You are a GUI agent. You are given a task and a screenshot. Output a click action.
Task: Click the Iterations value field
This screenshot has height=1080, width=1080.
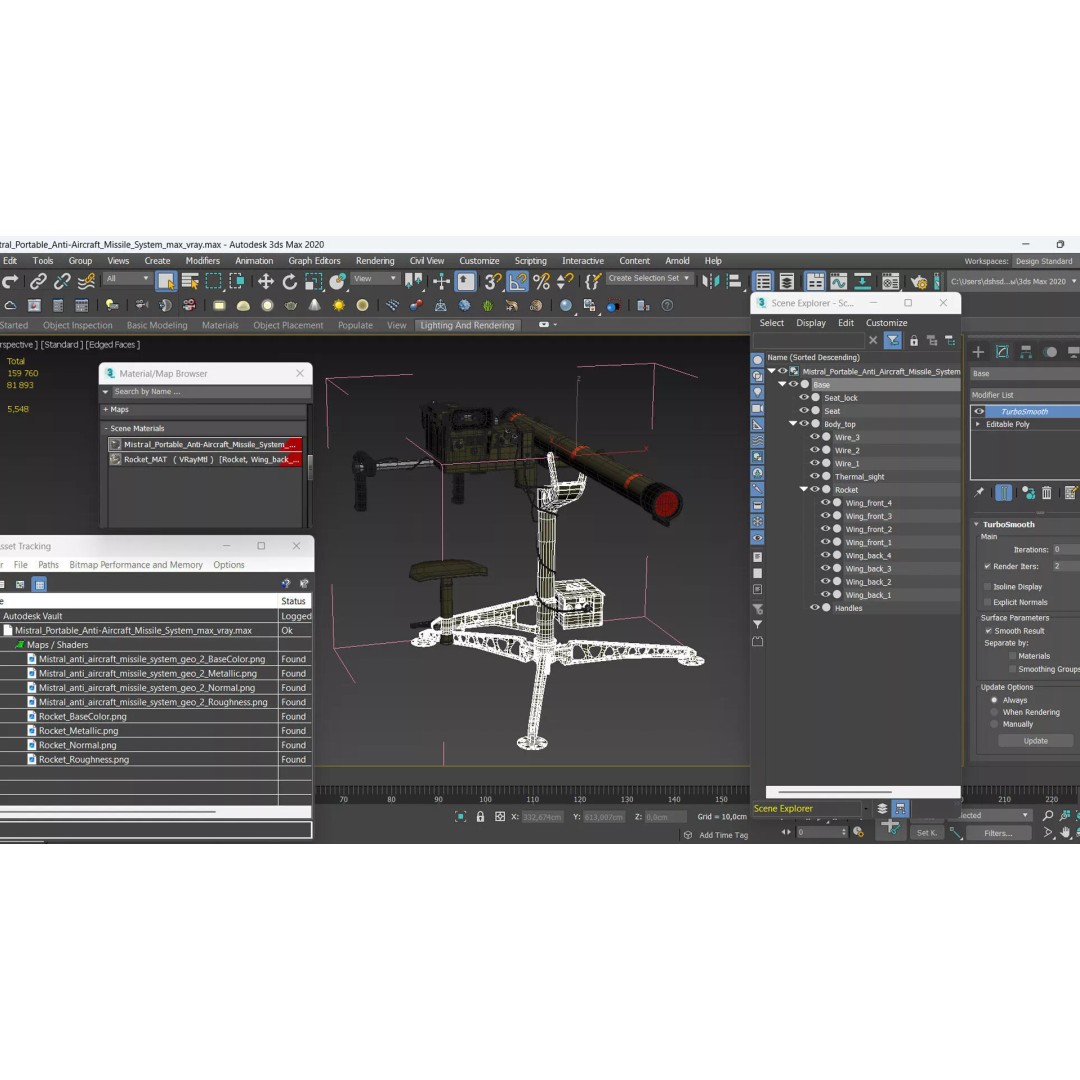click(1066, 550)
